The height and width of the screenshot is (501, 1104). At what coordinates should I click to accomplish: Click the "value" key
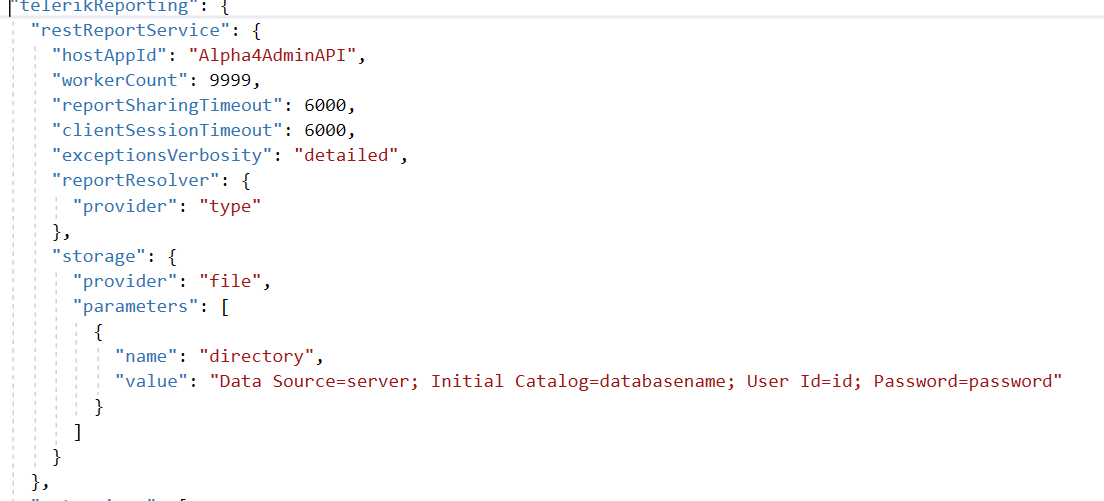pyautogui.click(x=151, y=381)
